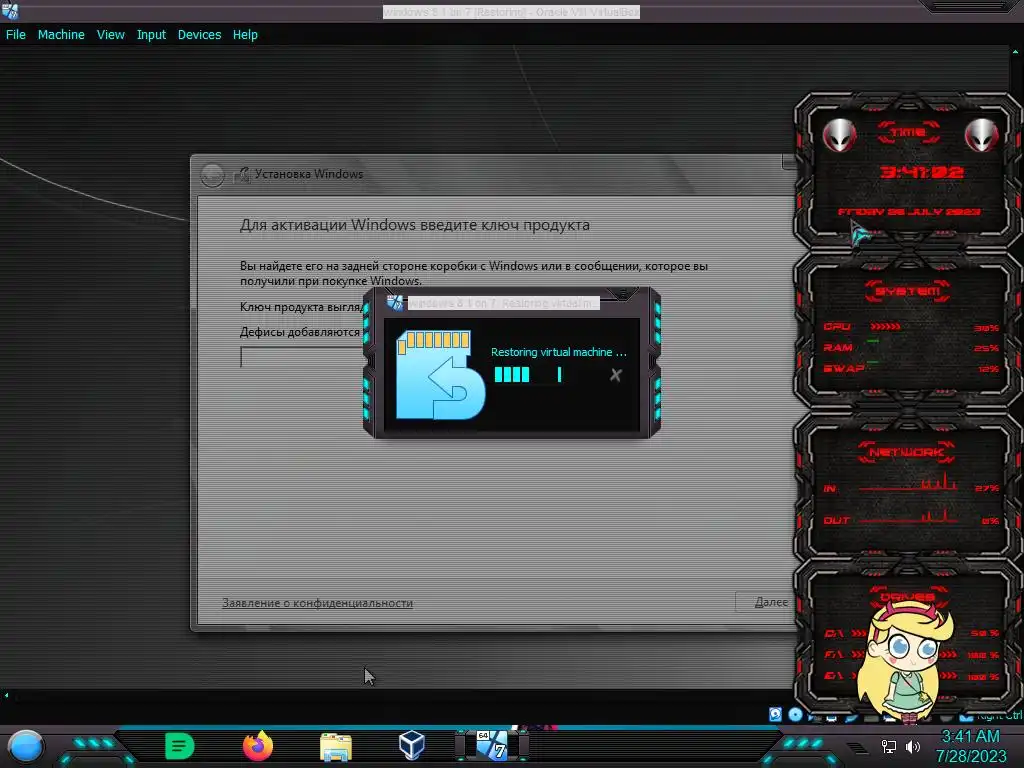Viewport: 1024px width, 768px height.
Task: Click VirtualBox icon in restore dialog title
Action: [394, 302]
